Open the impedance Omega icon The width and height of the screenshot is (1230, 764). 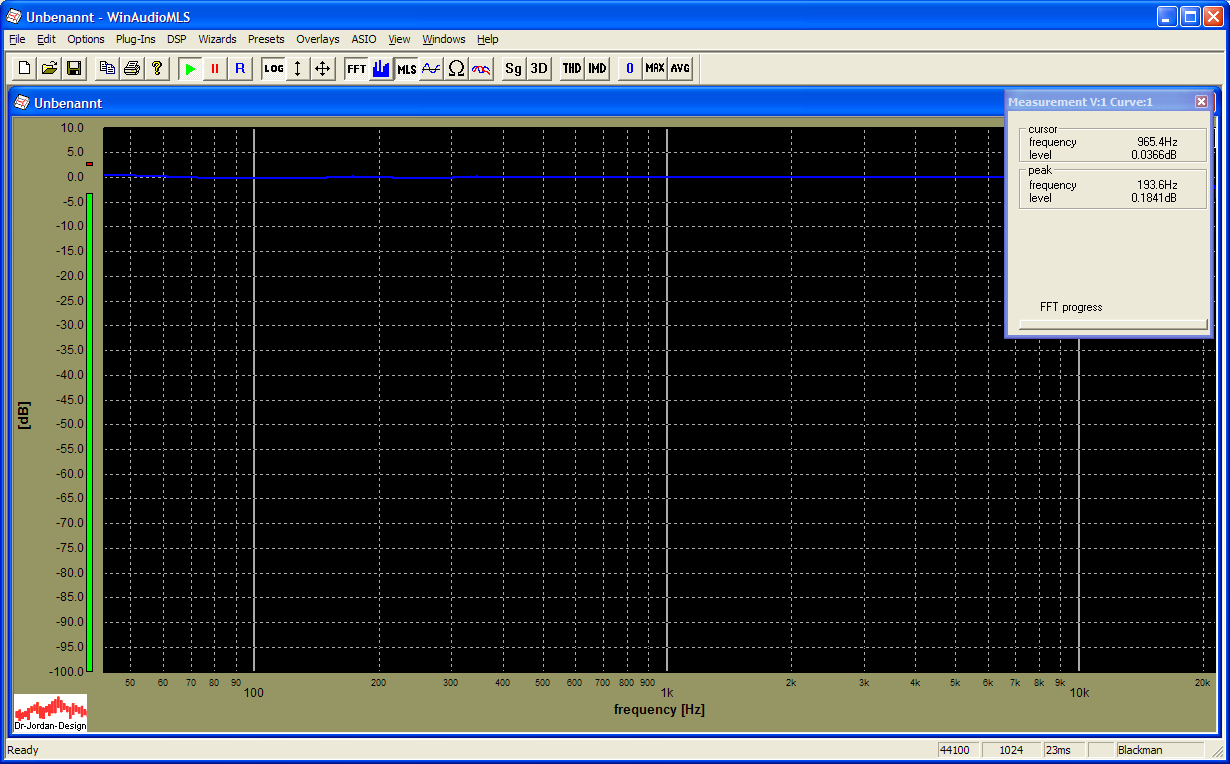(456, 69)
